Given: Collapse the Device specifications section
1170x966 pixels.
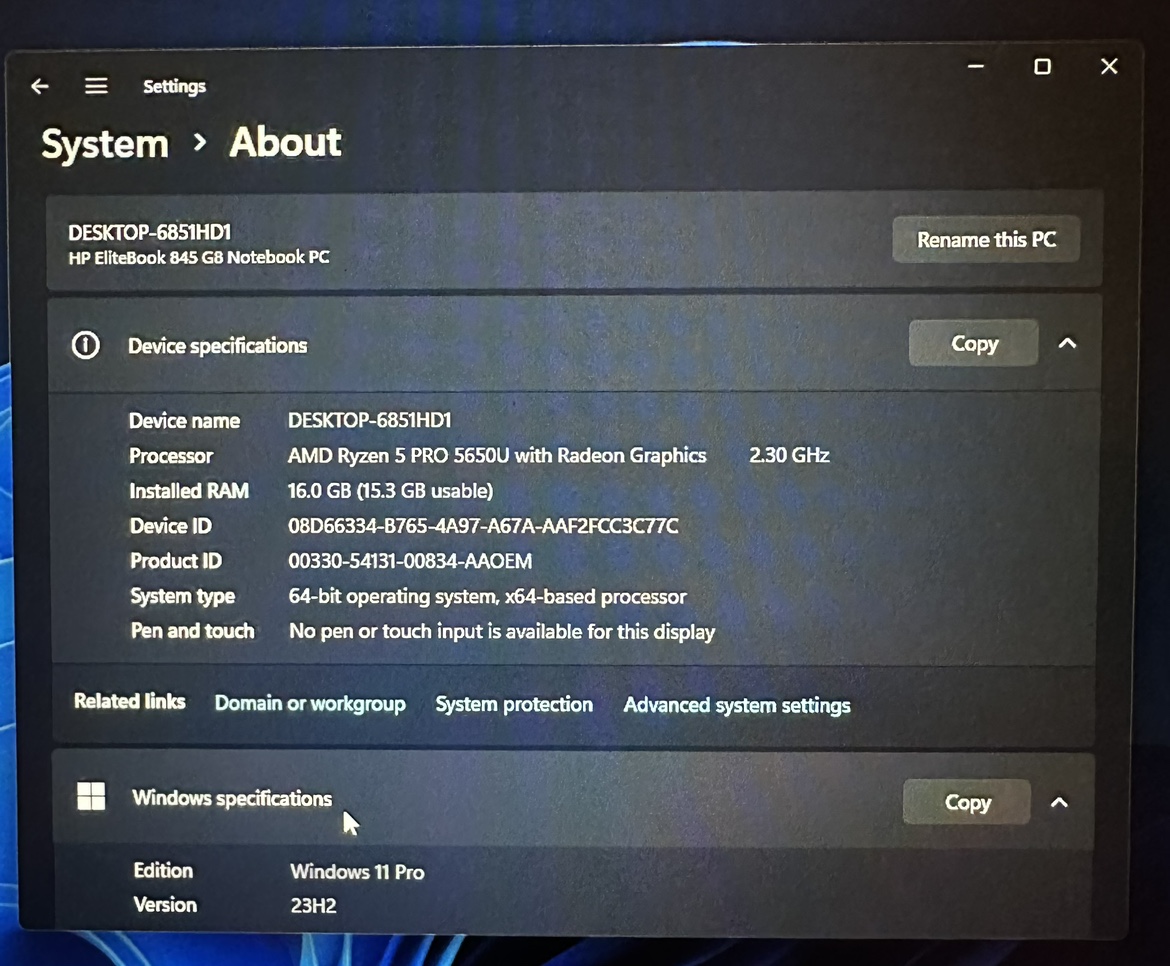Looking at the screenshot, I should click(1067, 343).
